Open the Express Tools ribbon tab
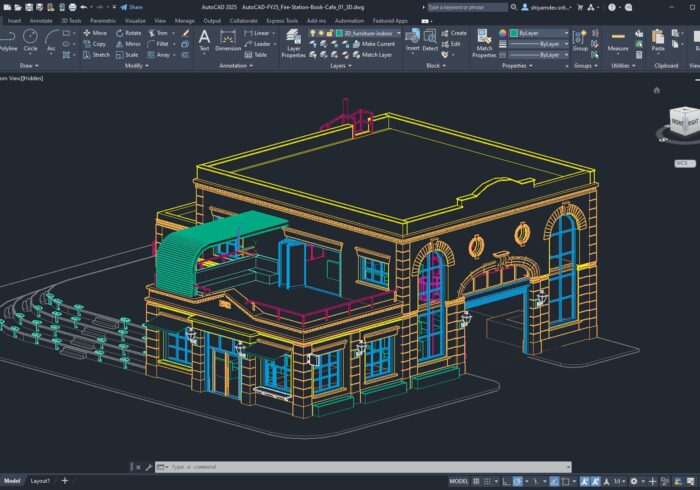The height and width of the screenshot is (490, 700). (x=282, y=21)
